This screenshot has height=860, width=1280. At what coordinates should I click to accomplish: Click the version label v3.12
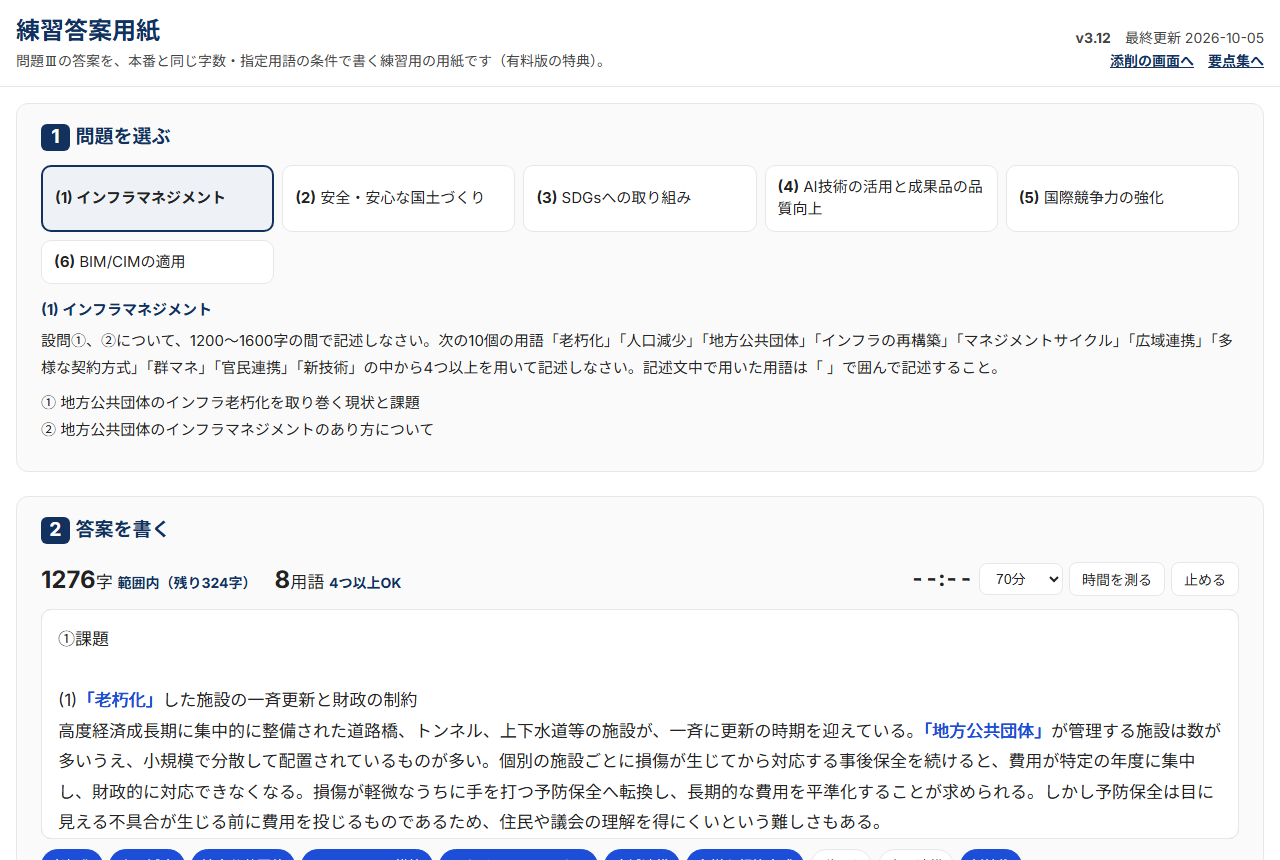(1093, 38)
